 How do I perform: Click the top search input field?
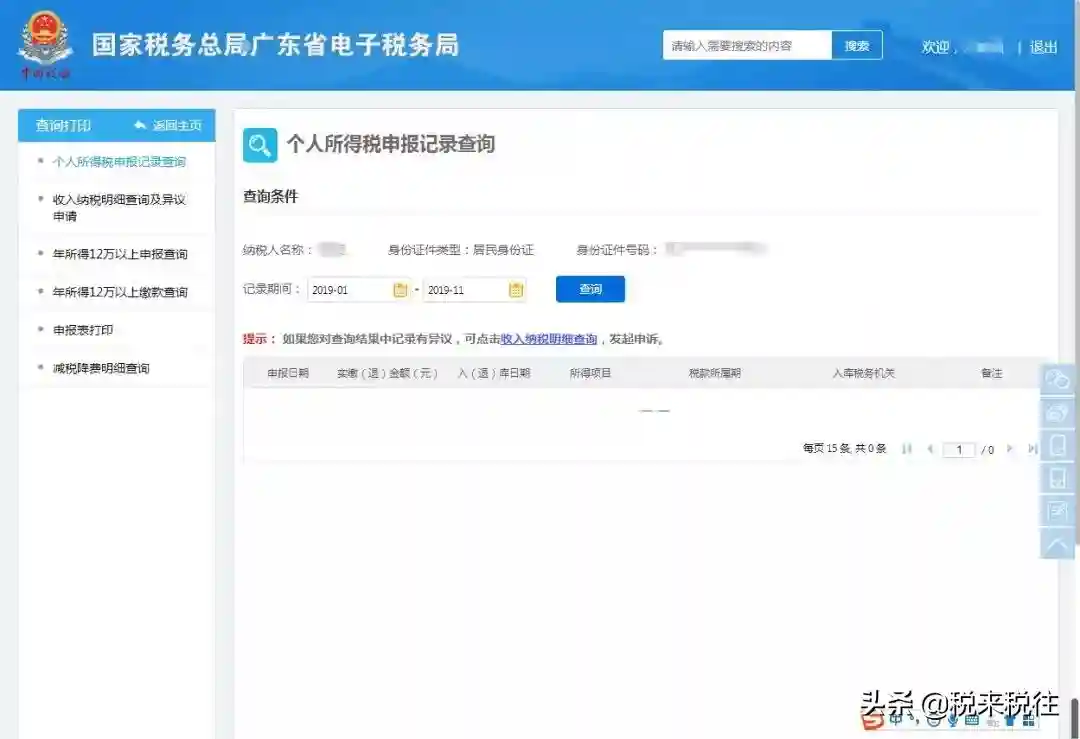click(746, 46)
